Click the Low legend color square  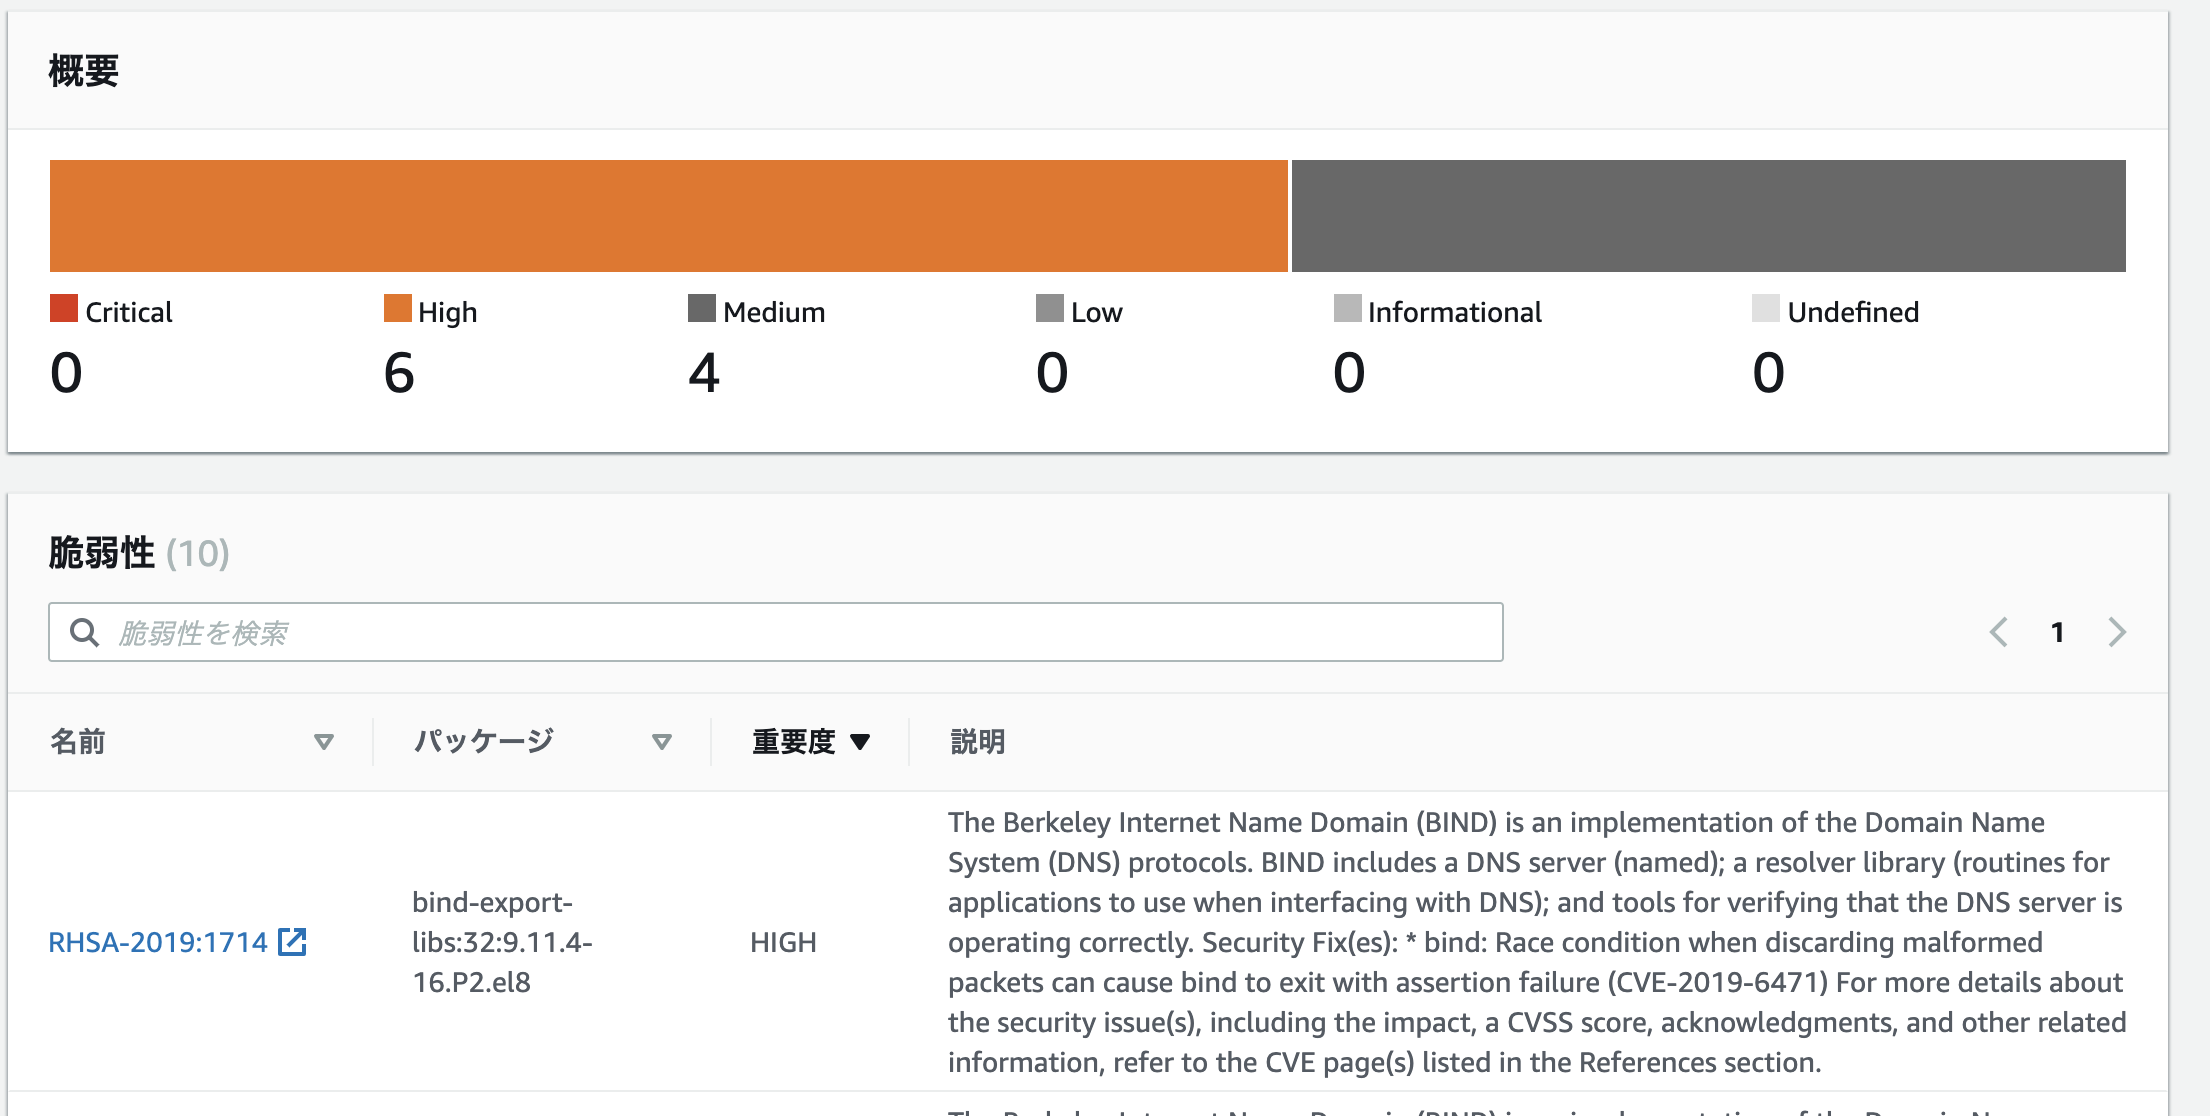(1049, 308)
